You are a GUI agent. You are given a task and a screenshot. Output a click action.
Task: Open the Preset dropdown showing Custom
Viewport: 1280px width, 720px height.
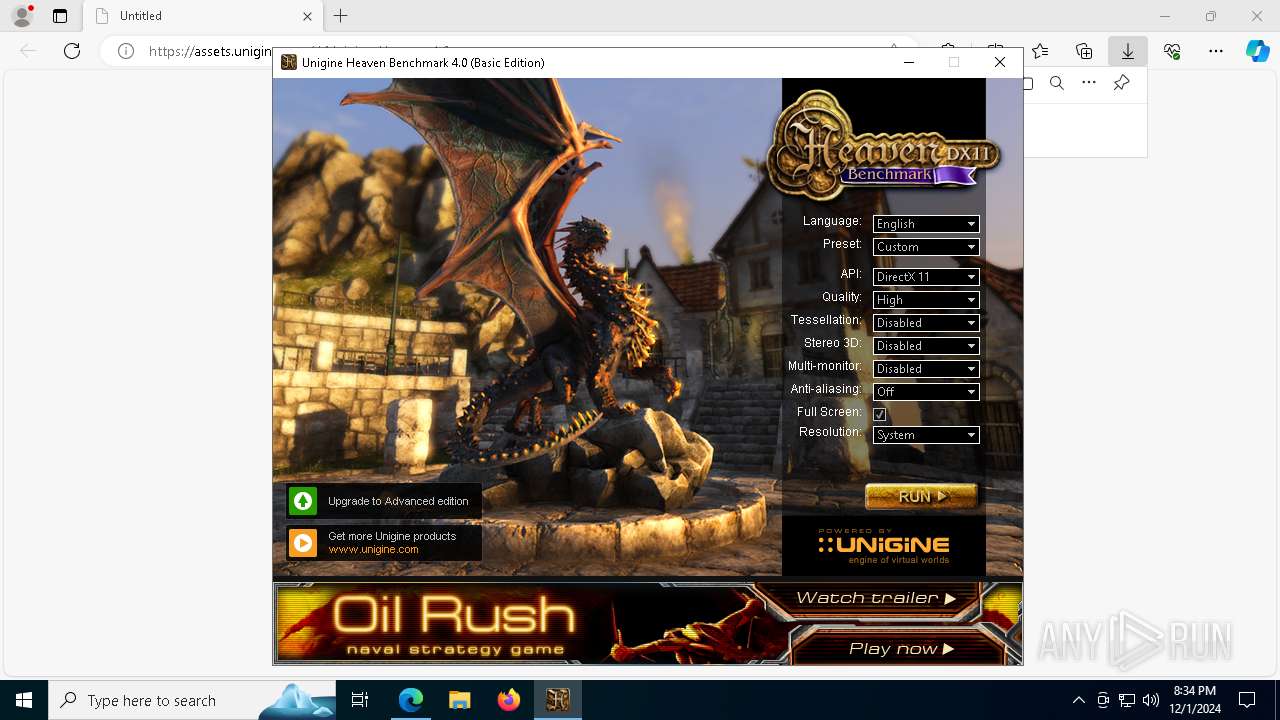pyautogui.click(x=925, y=247)
